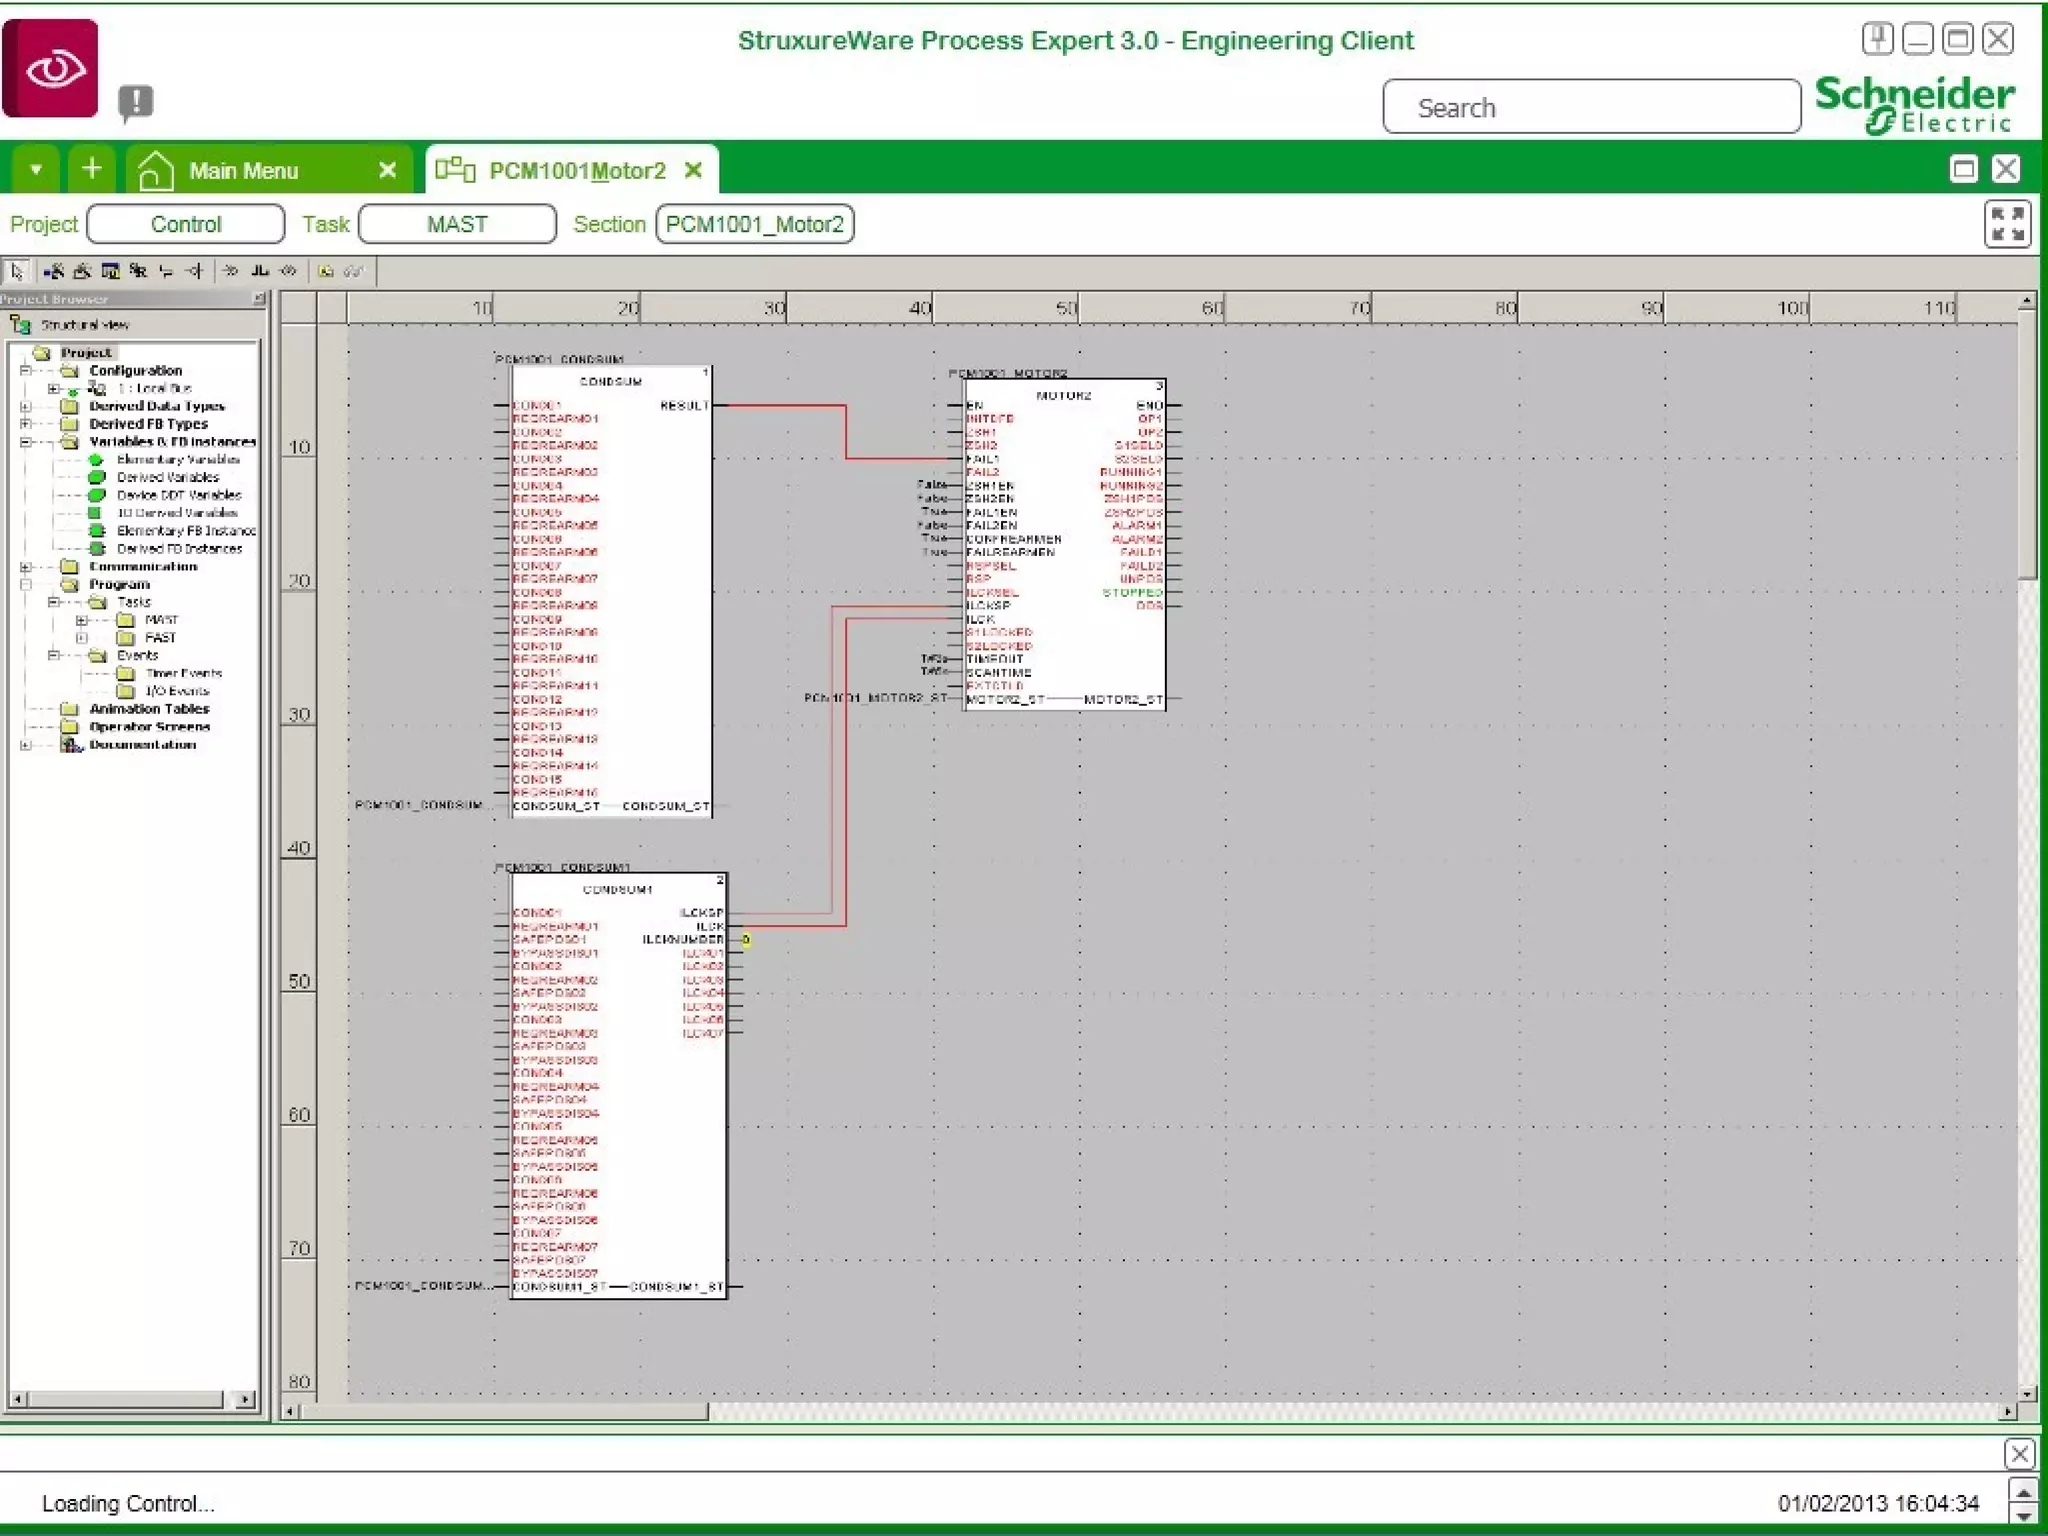The width and height of the screenshot is (2048, 1536).
Task: Click the Control project button
Action: pyautogui.click(x=186, y=224)
